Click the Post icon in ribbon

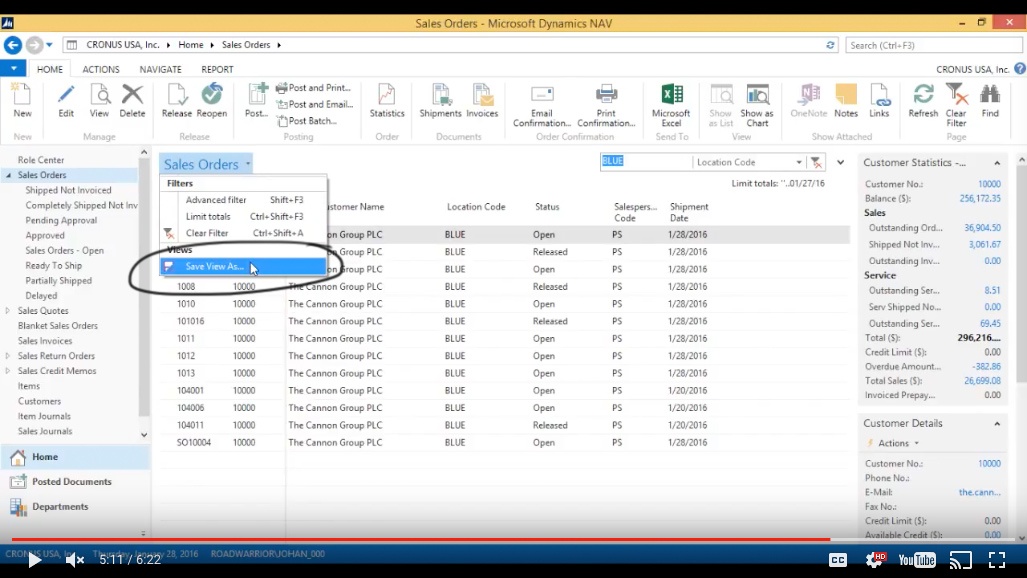(256, 100)
